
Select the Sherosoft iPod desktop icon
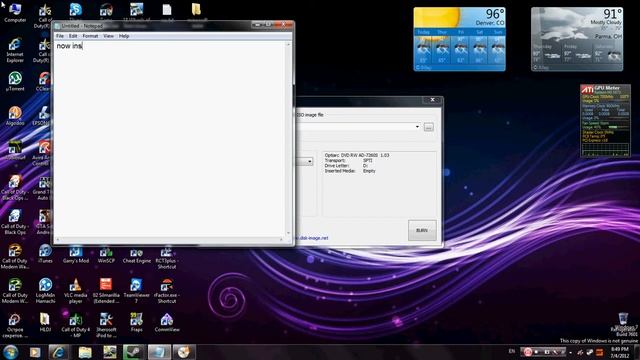(106, 325)
